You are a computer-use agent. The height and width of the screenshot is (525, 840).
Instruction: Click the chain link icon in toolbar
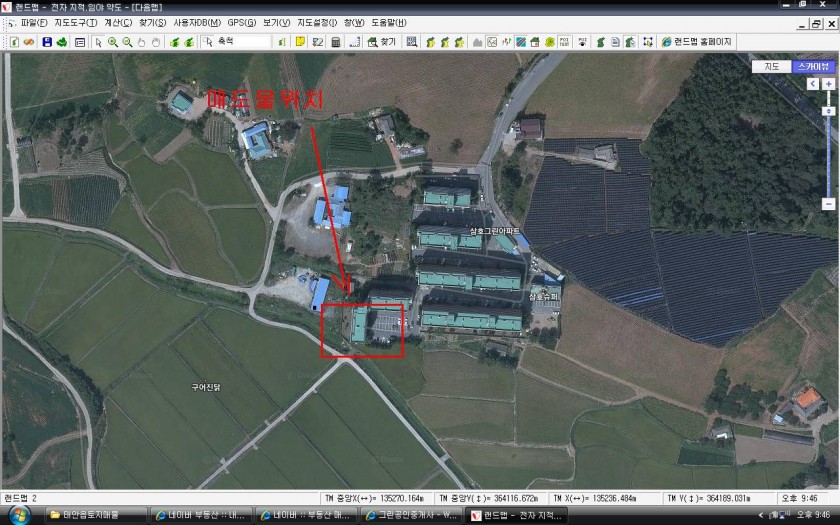[29, 42]
